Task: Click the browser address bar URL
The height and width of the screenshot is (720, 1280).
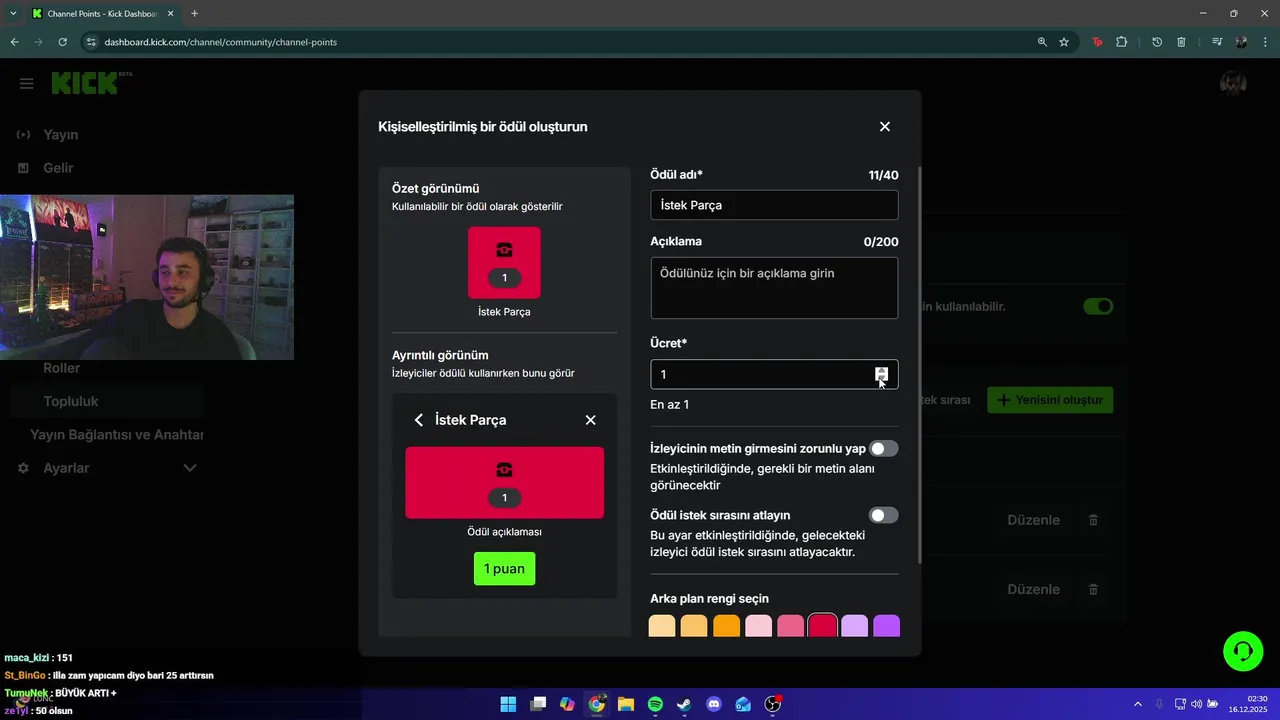Action: tap(220, 42)
